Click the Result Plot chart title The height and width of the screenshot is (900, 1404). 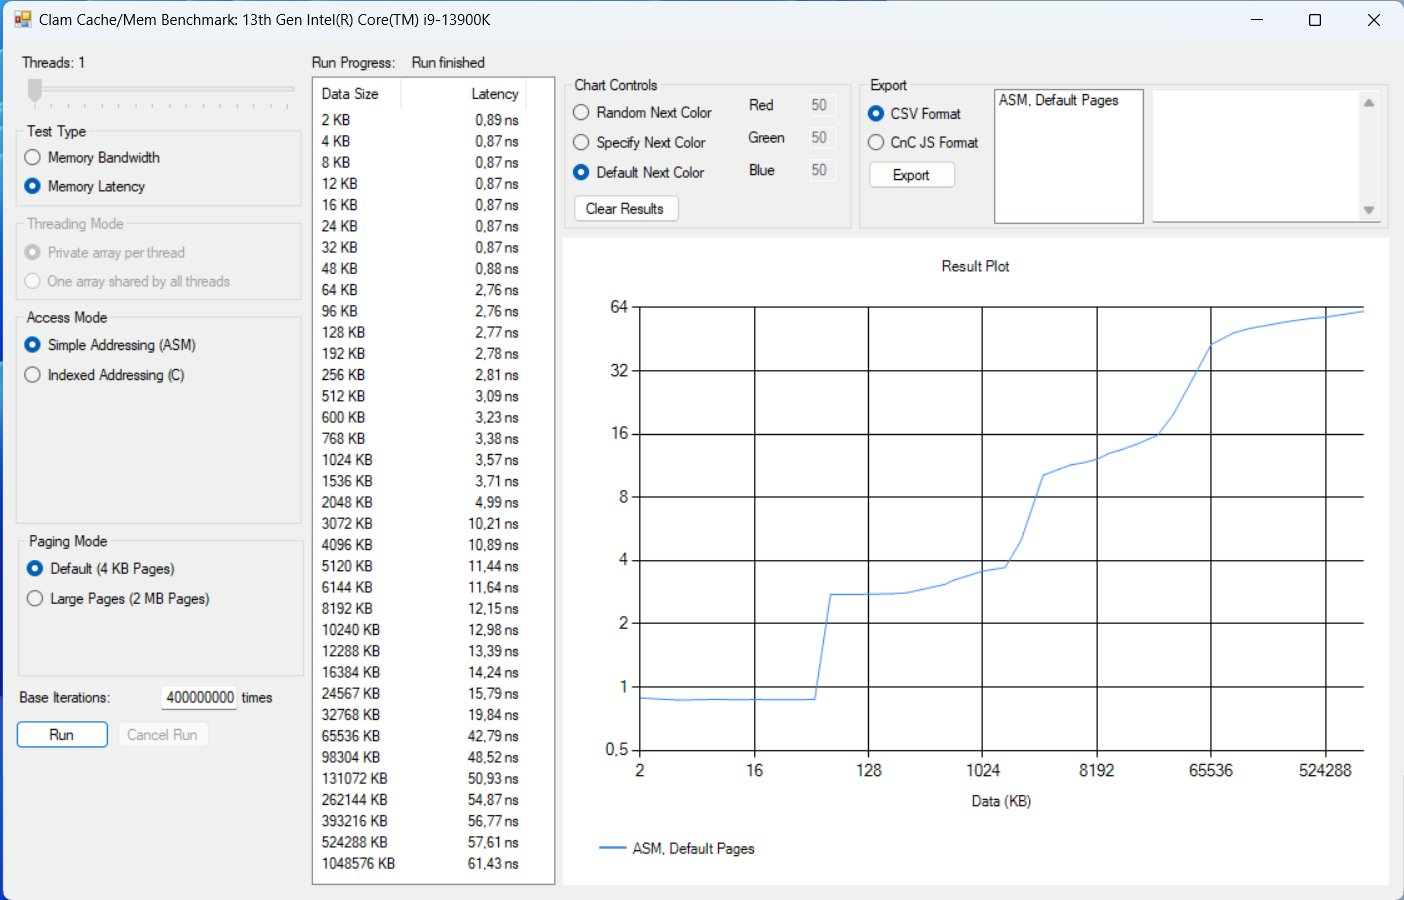point(975,266)
